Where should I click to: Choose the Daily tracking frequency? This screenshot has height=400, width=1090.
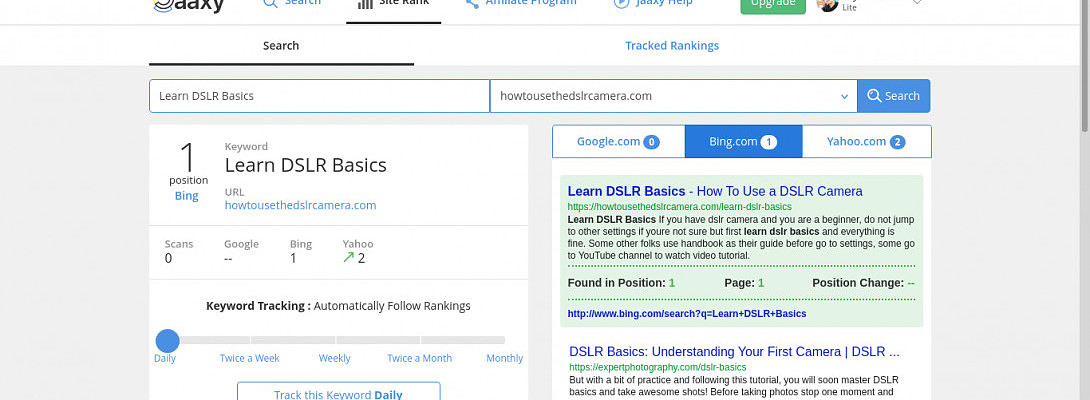point(165,358)
